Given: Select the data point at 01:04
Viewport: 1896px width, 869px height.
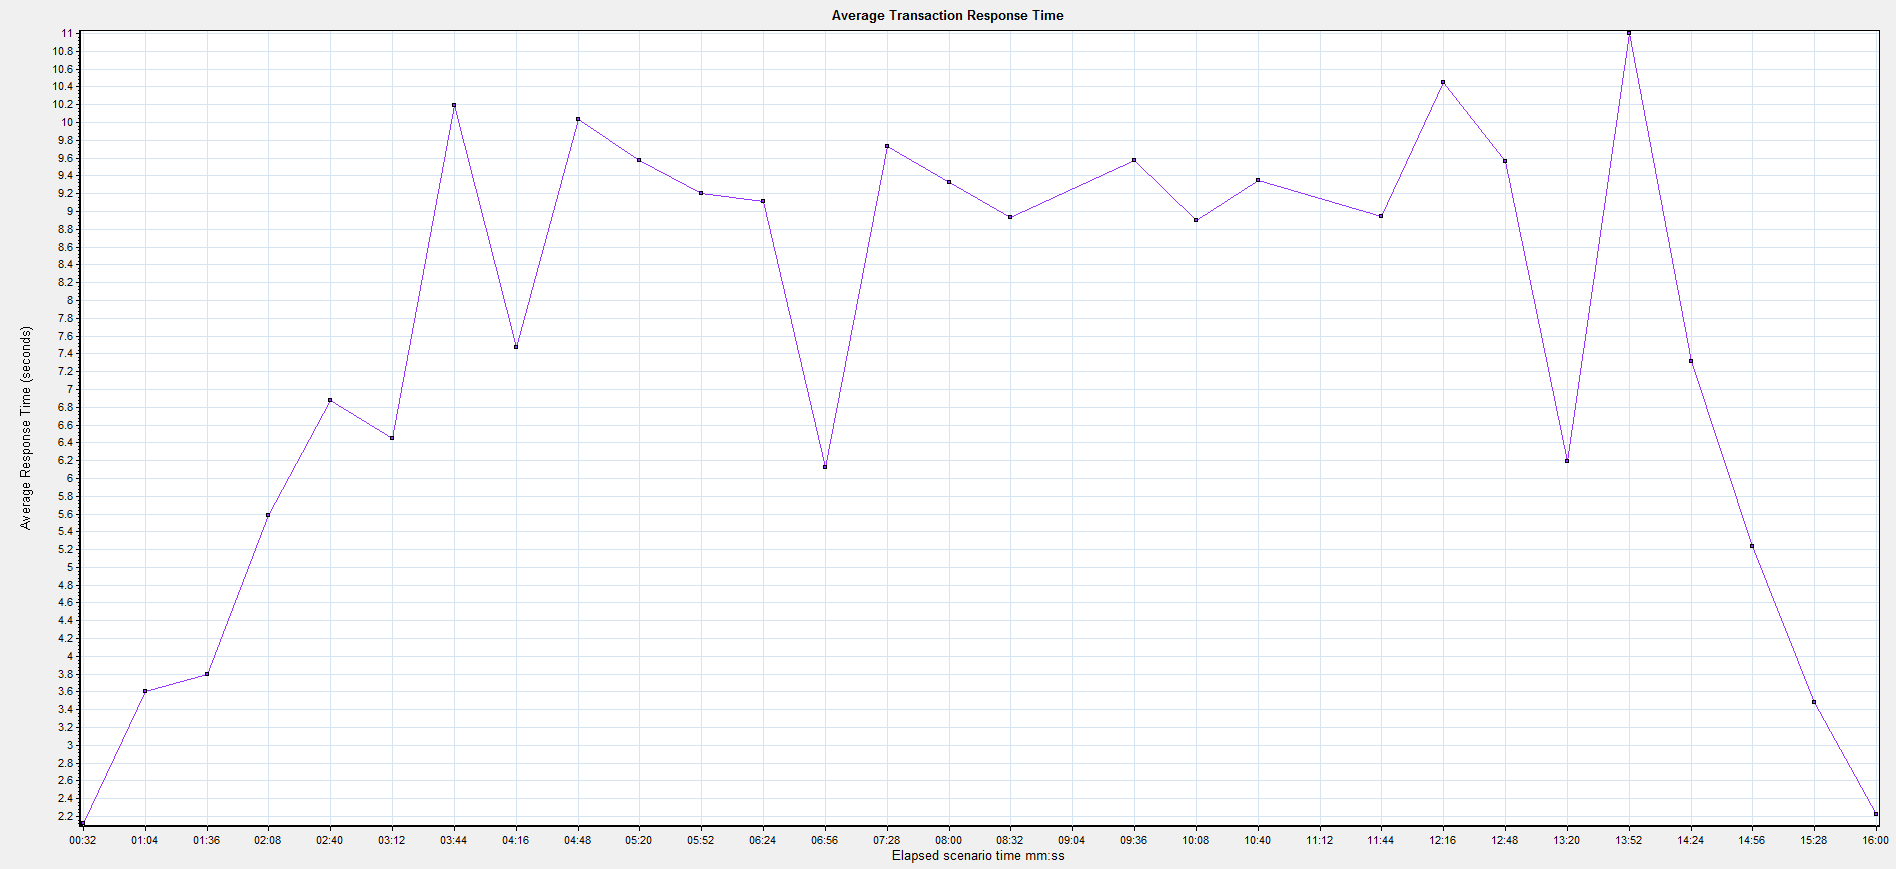Looking at the screenshot, I should point(145,691).
